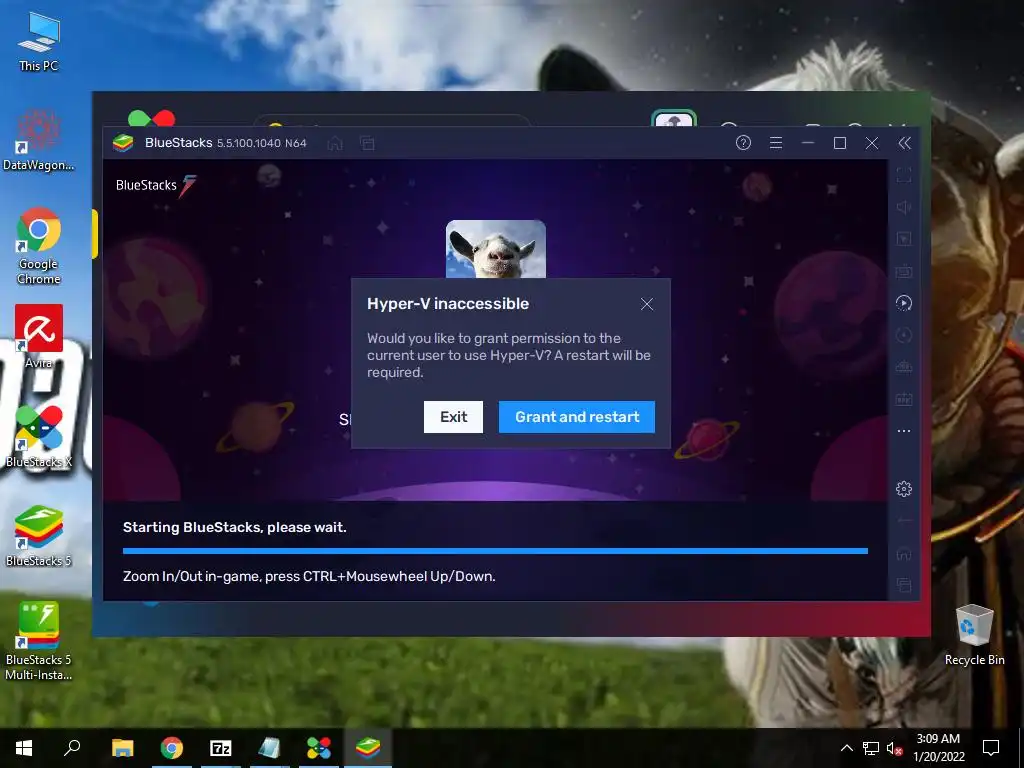Toggle full screen in BlueStacks sidebar

(904, 175)
